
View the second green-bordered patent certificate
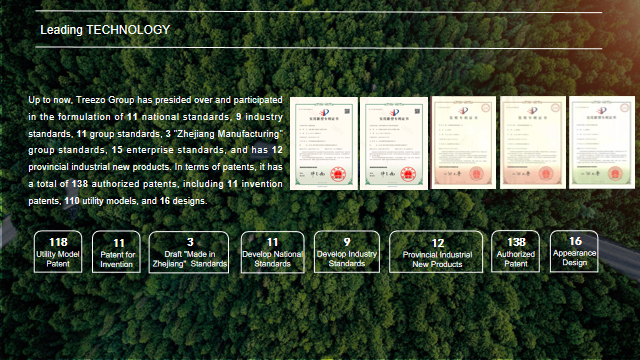point(394,143)
